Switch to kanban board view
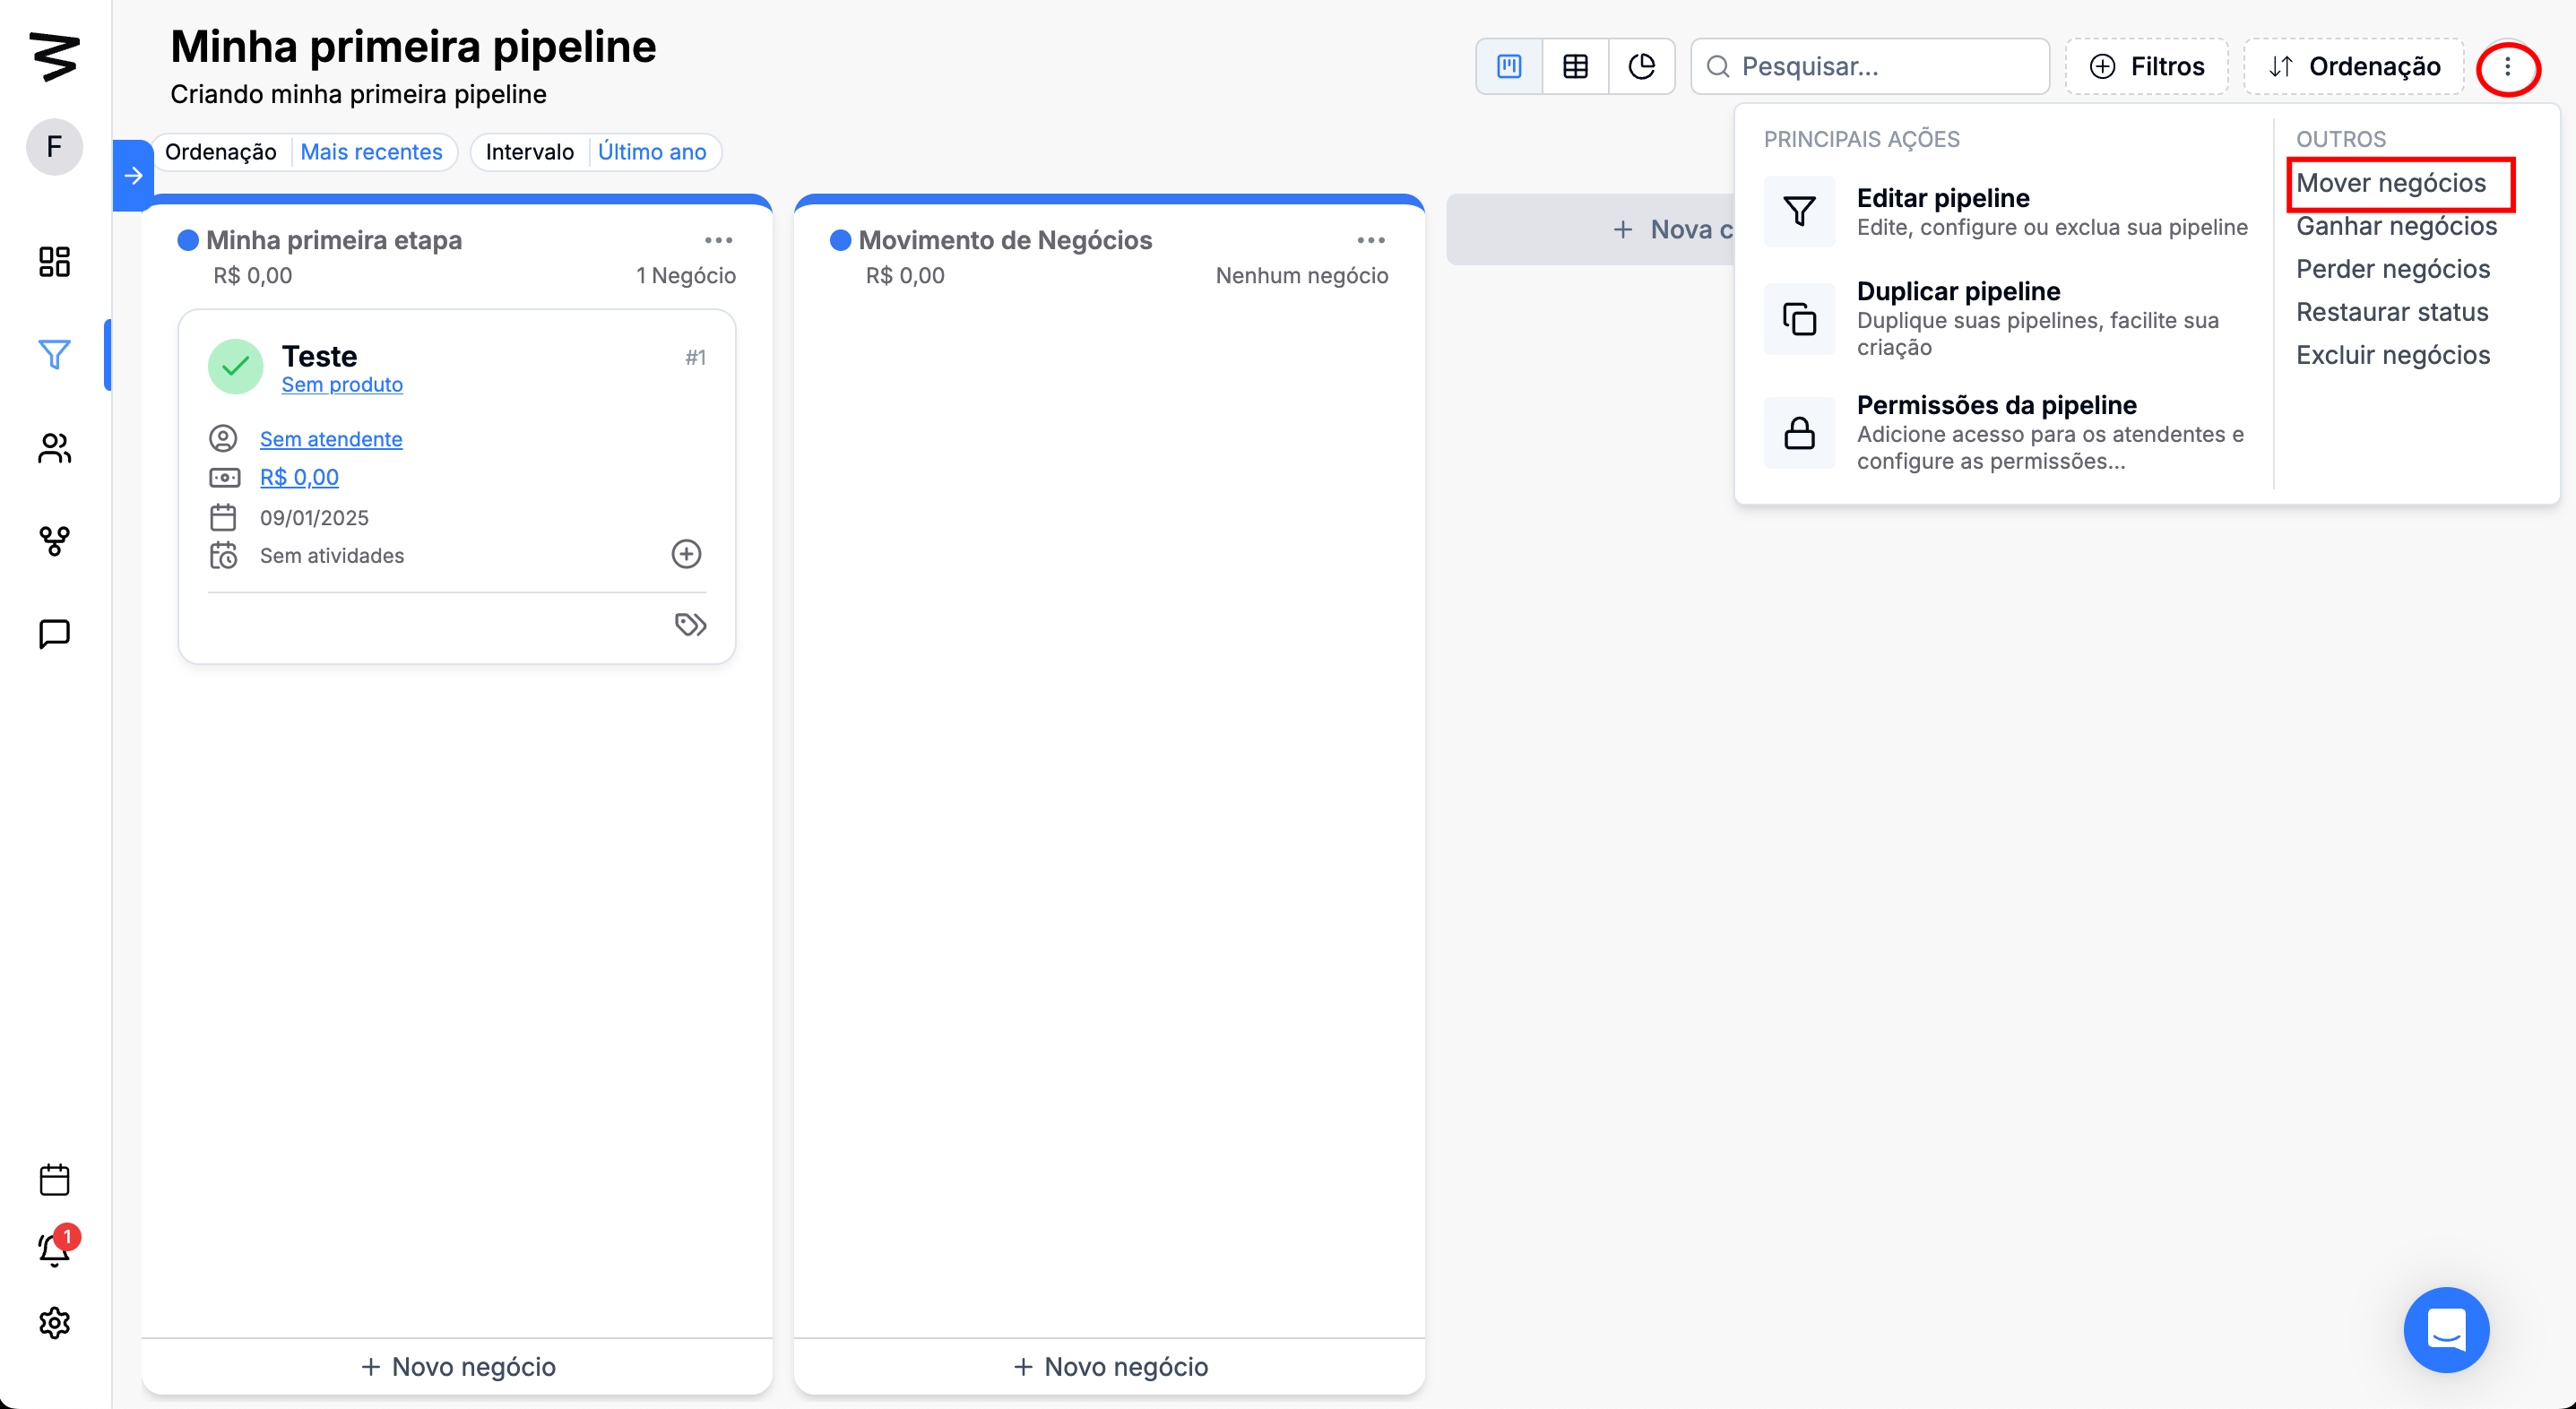Screen dimensions: 2576x1409 (1509, 66)
